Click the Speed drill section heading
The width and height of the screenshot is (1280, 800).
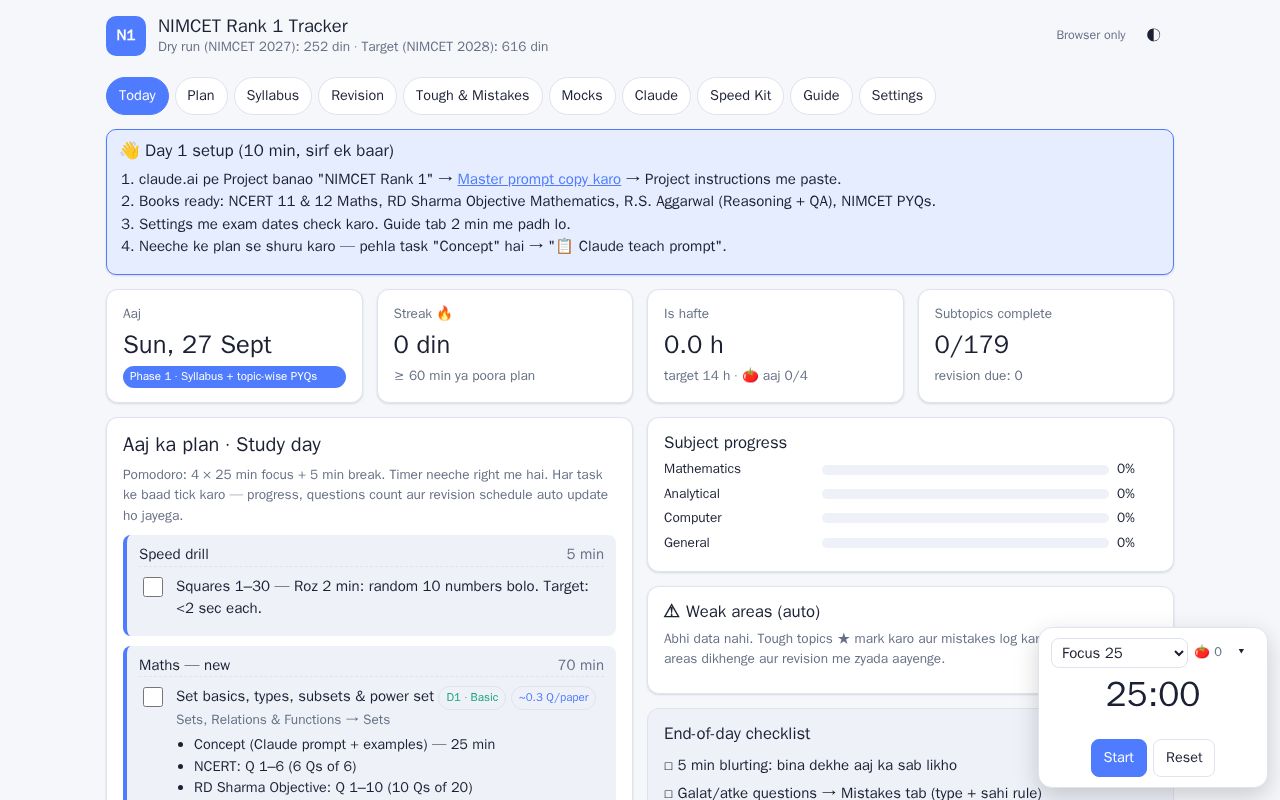174,555
